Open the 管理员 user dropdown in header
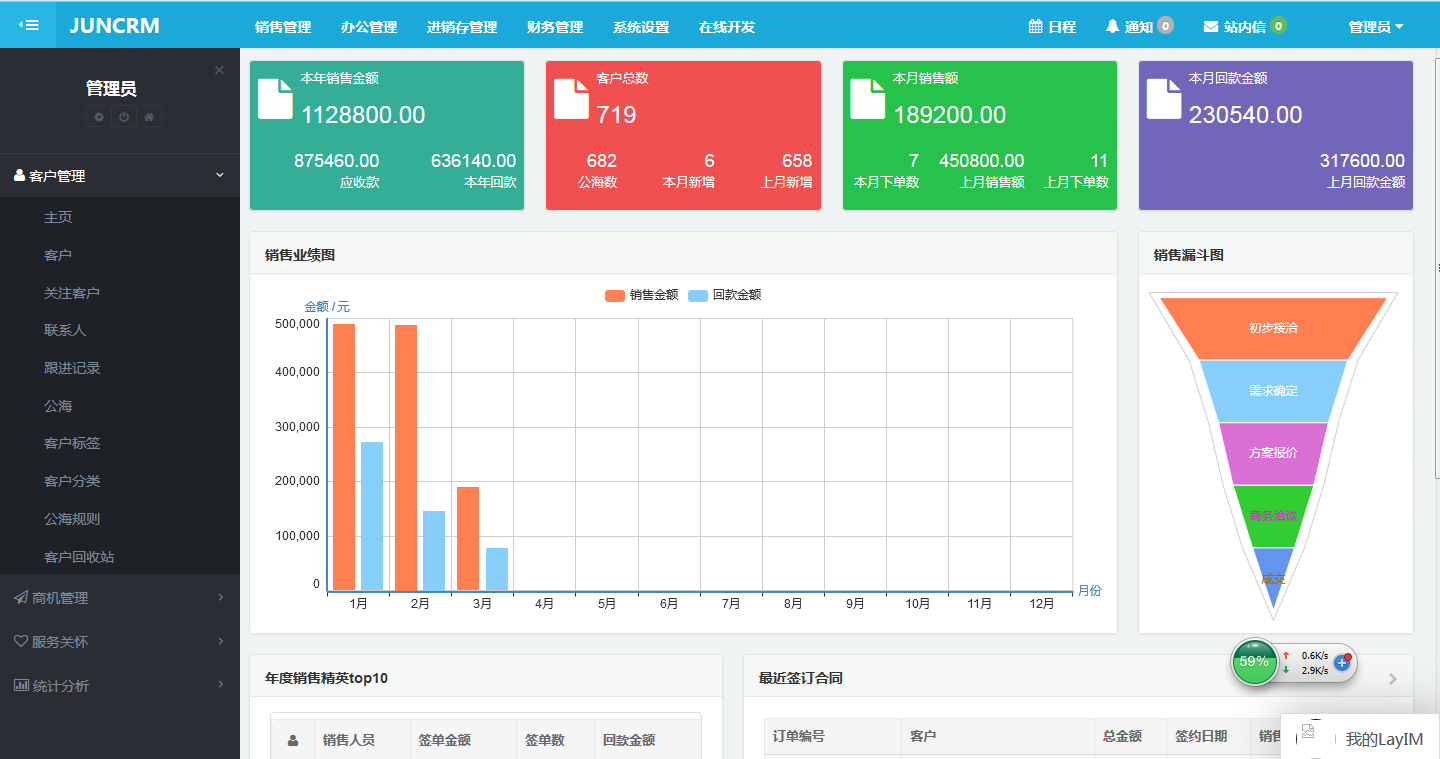1440x759 pixels. pyautogui.click(x=1375, y=27)
